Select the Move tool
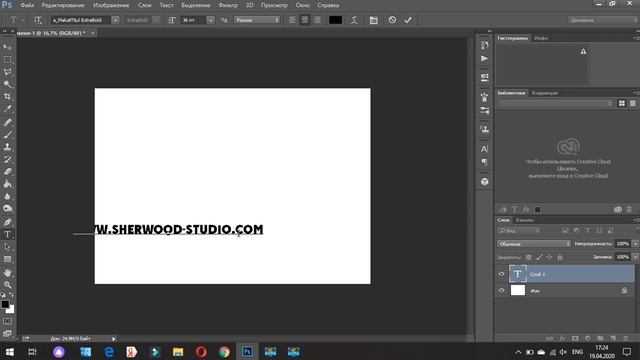This screenshot has width=640, height=360. [x=7, y=47]
